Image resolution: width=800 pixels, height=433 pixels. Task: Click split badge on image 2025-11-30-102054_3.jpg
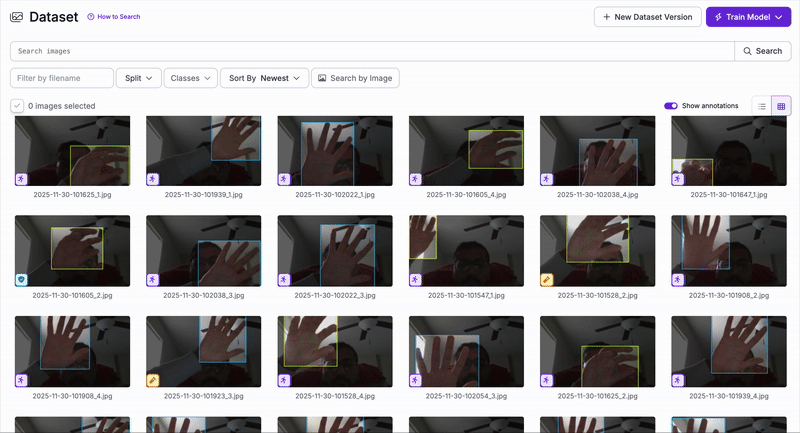point(415,380)
